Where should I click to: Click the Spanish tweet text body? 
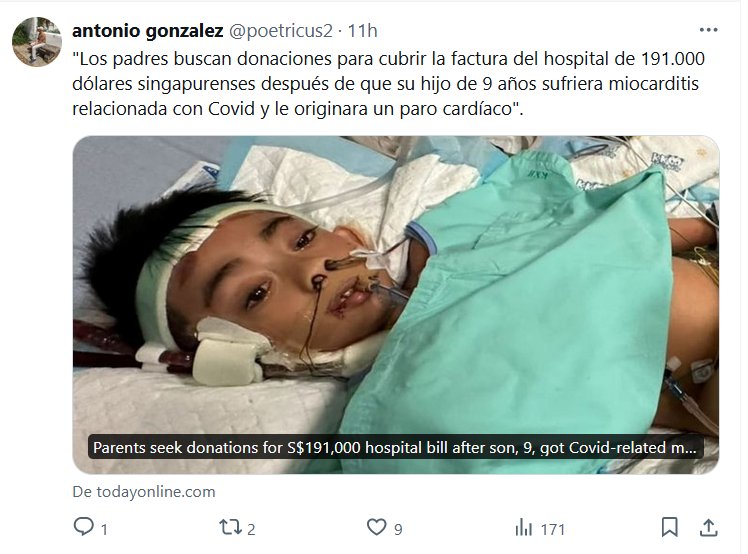coord(388,84)
